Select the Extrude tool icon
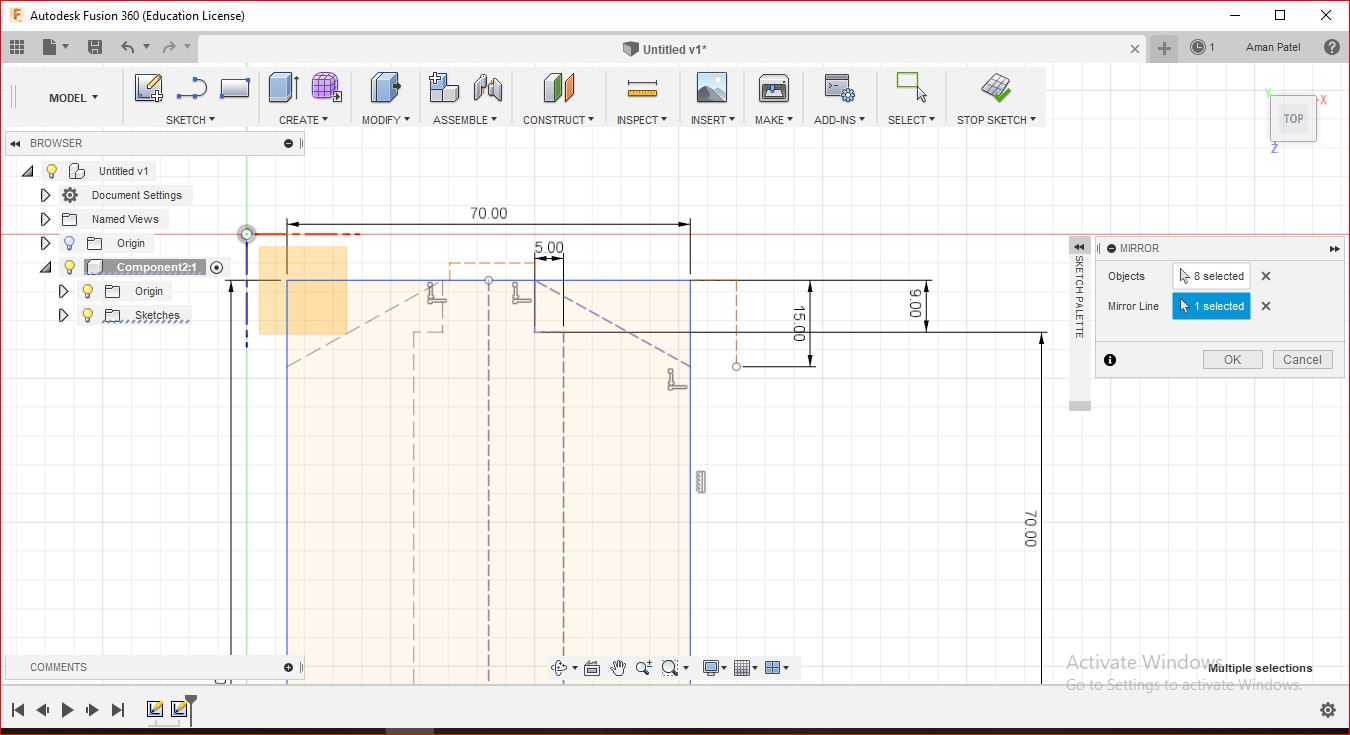Screen dimensions: 1350x735 point(284,88)
